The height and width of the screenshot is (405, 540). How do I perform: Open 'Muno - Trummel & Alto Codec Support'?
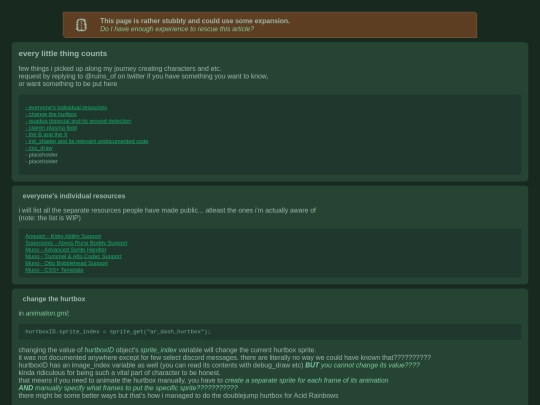(x=73, y=256)
